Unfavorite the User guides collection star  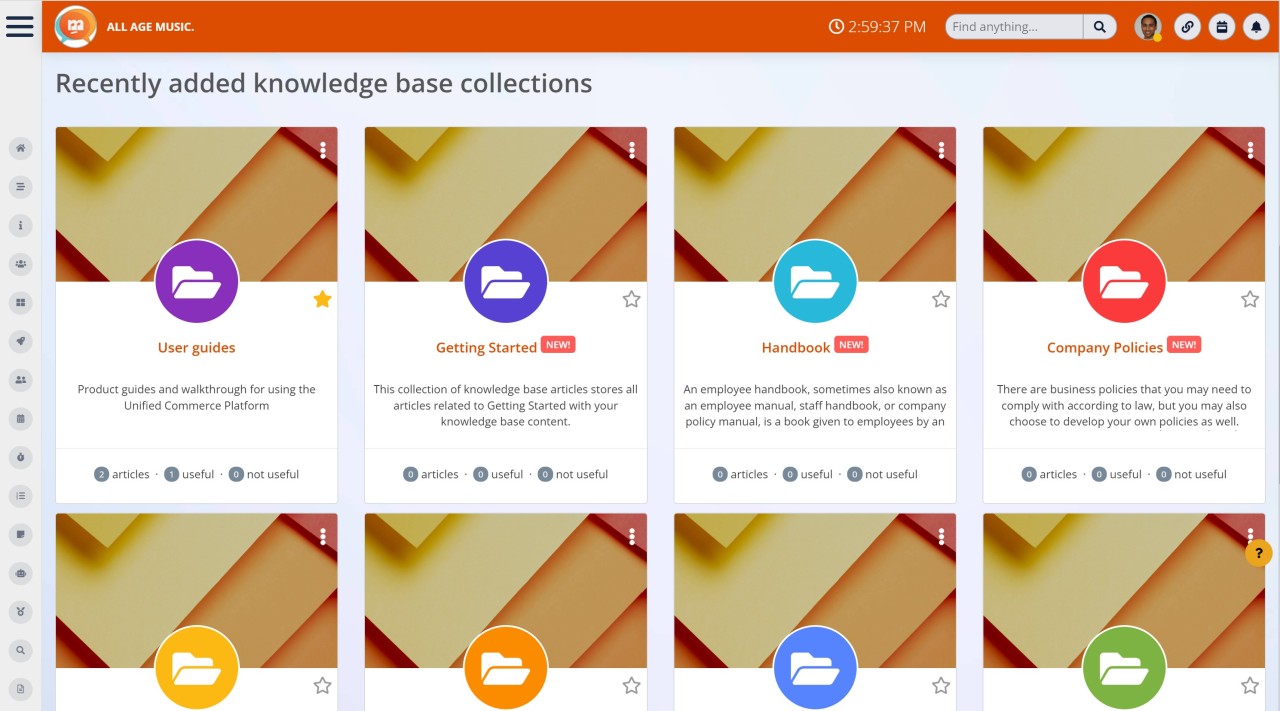[x=322, y=298]
